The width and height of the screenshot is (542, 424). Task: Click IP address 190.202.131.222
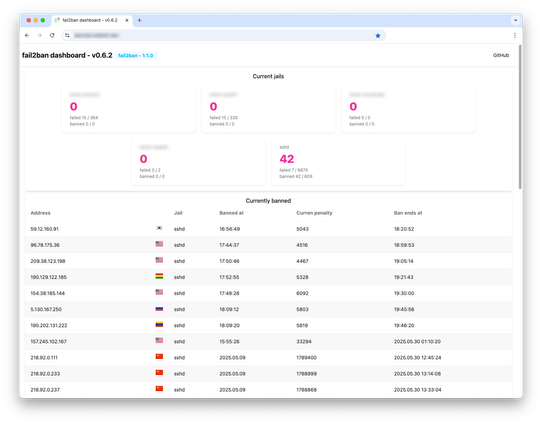pos(49,326)
